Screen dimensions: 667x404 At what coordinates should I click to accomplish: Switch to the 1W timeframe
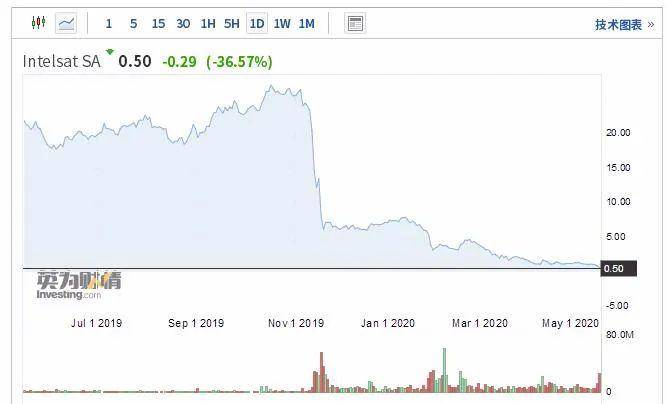pos(282,24)
